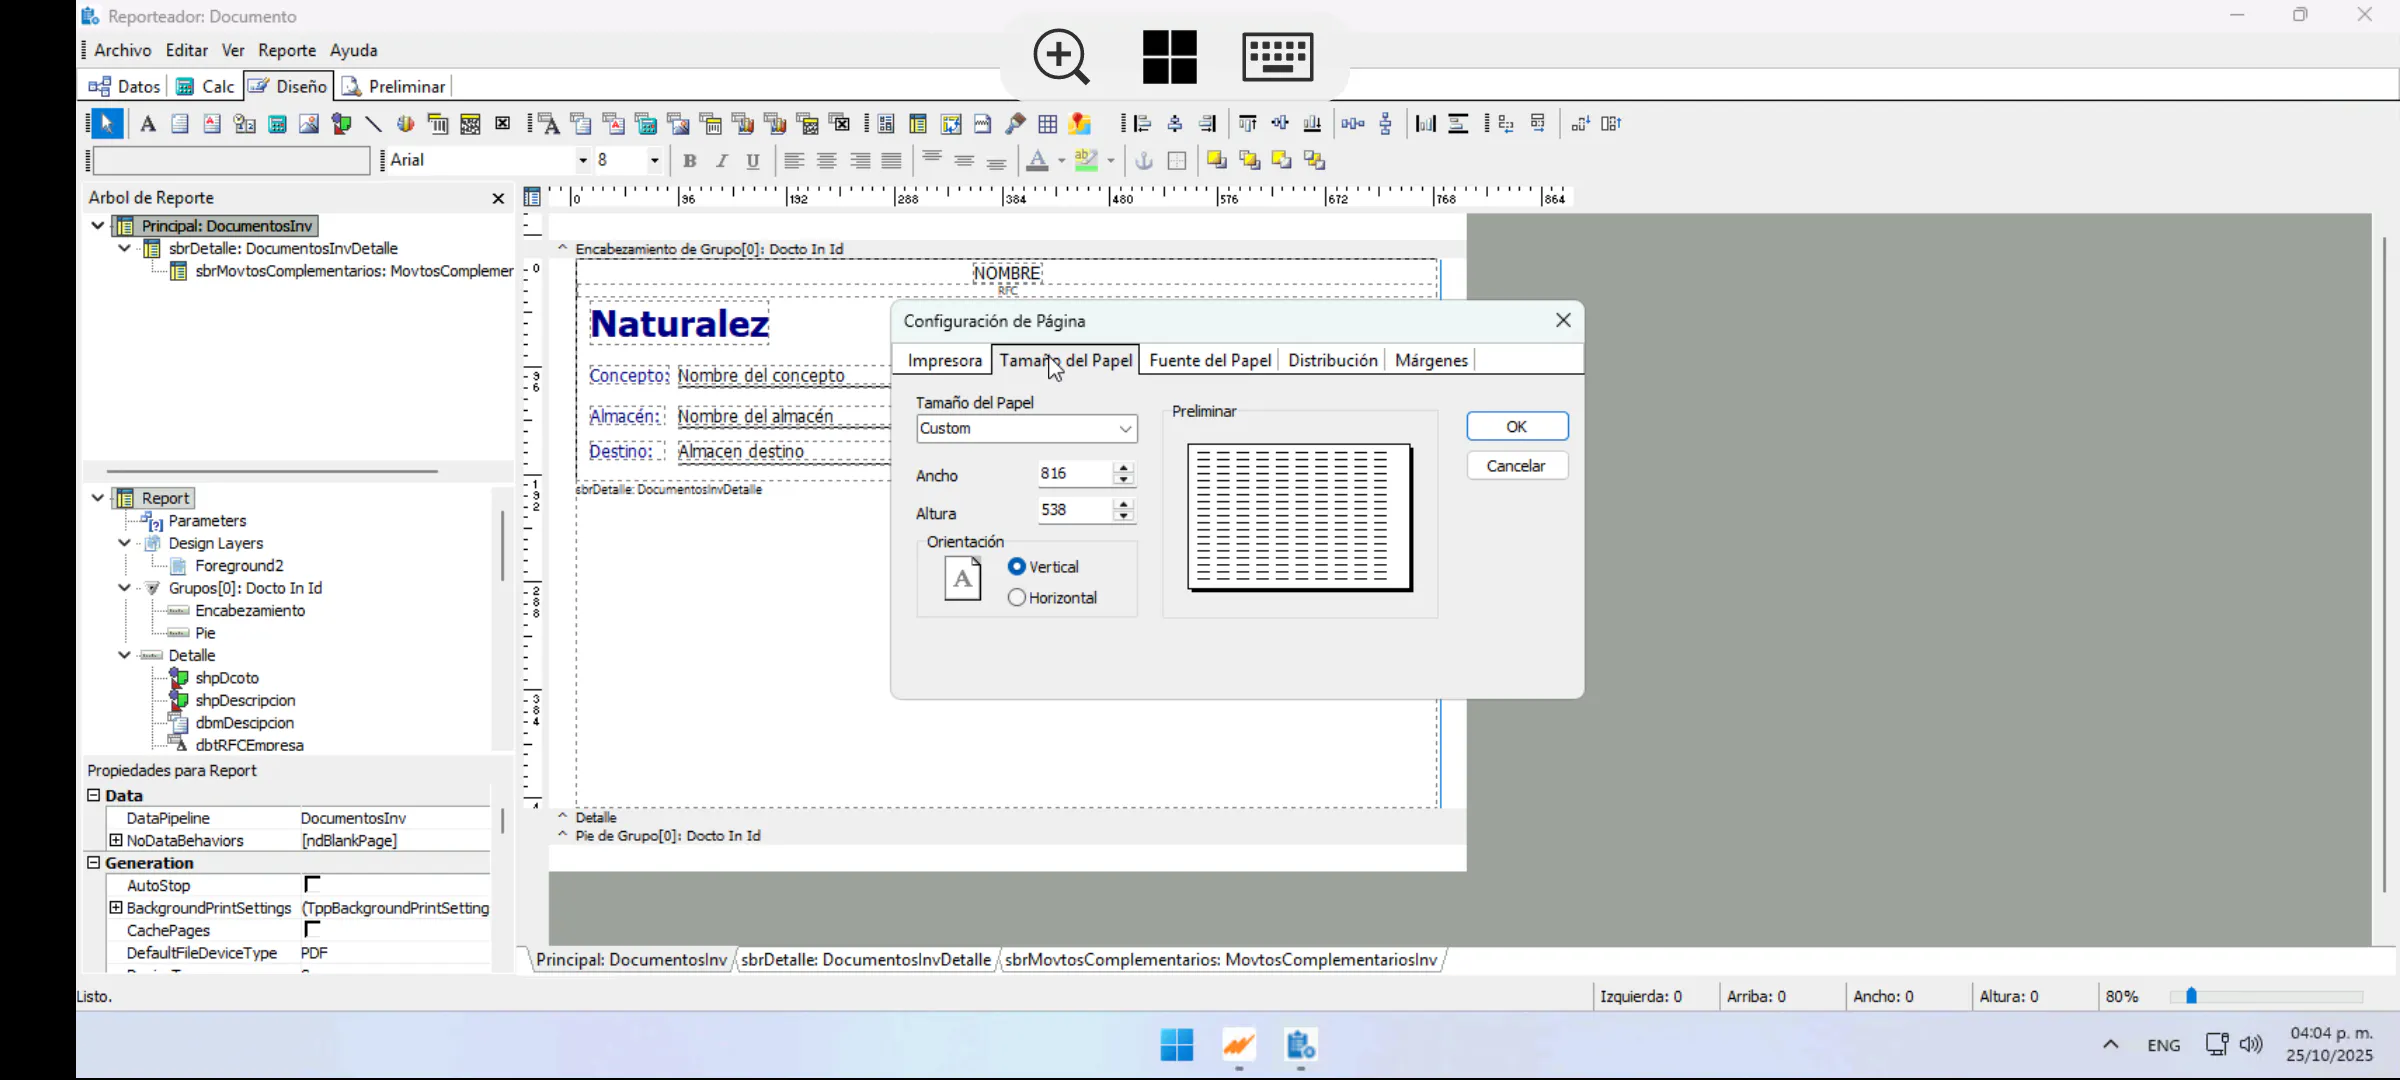Click the anchors icon in format toolbar

click(x=1144, y=161)
